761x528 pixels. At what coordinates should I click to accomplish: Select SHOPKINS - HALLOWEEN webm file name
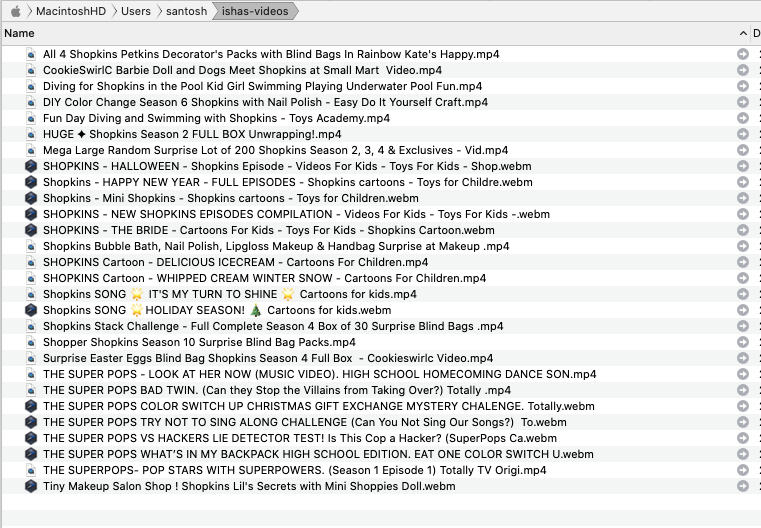click(287, 166)
